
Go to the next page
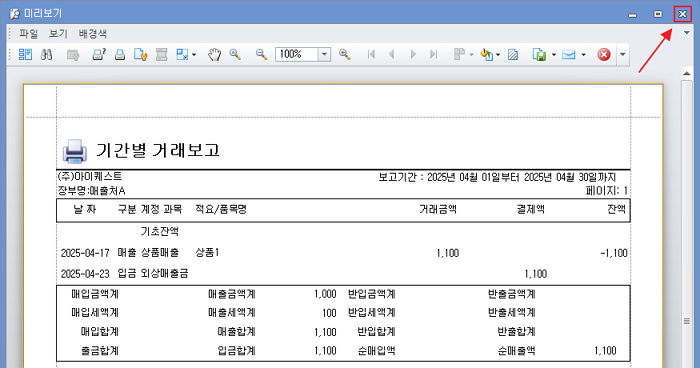pyautogui.click(x=413, y=54)
